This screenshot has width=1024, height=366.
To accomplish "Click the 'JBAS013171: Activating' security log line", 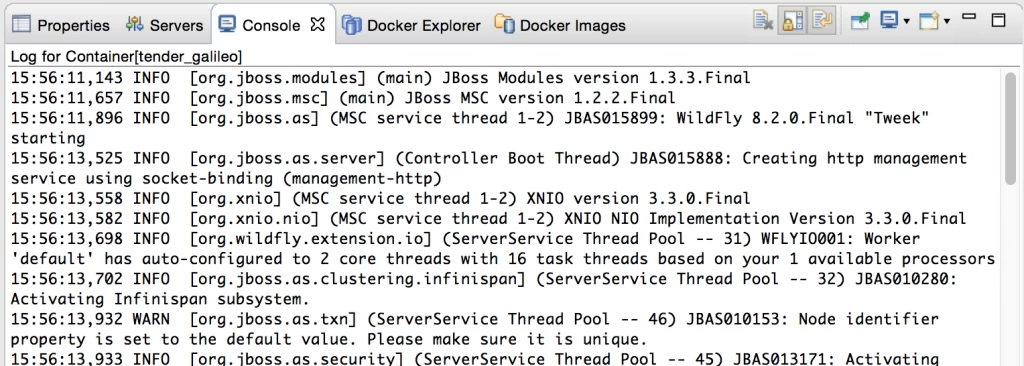I will click(475, 359).
